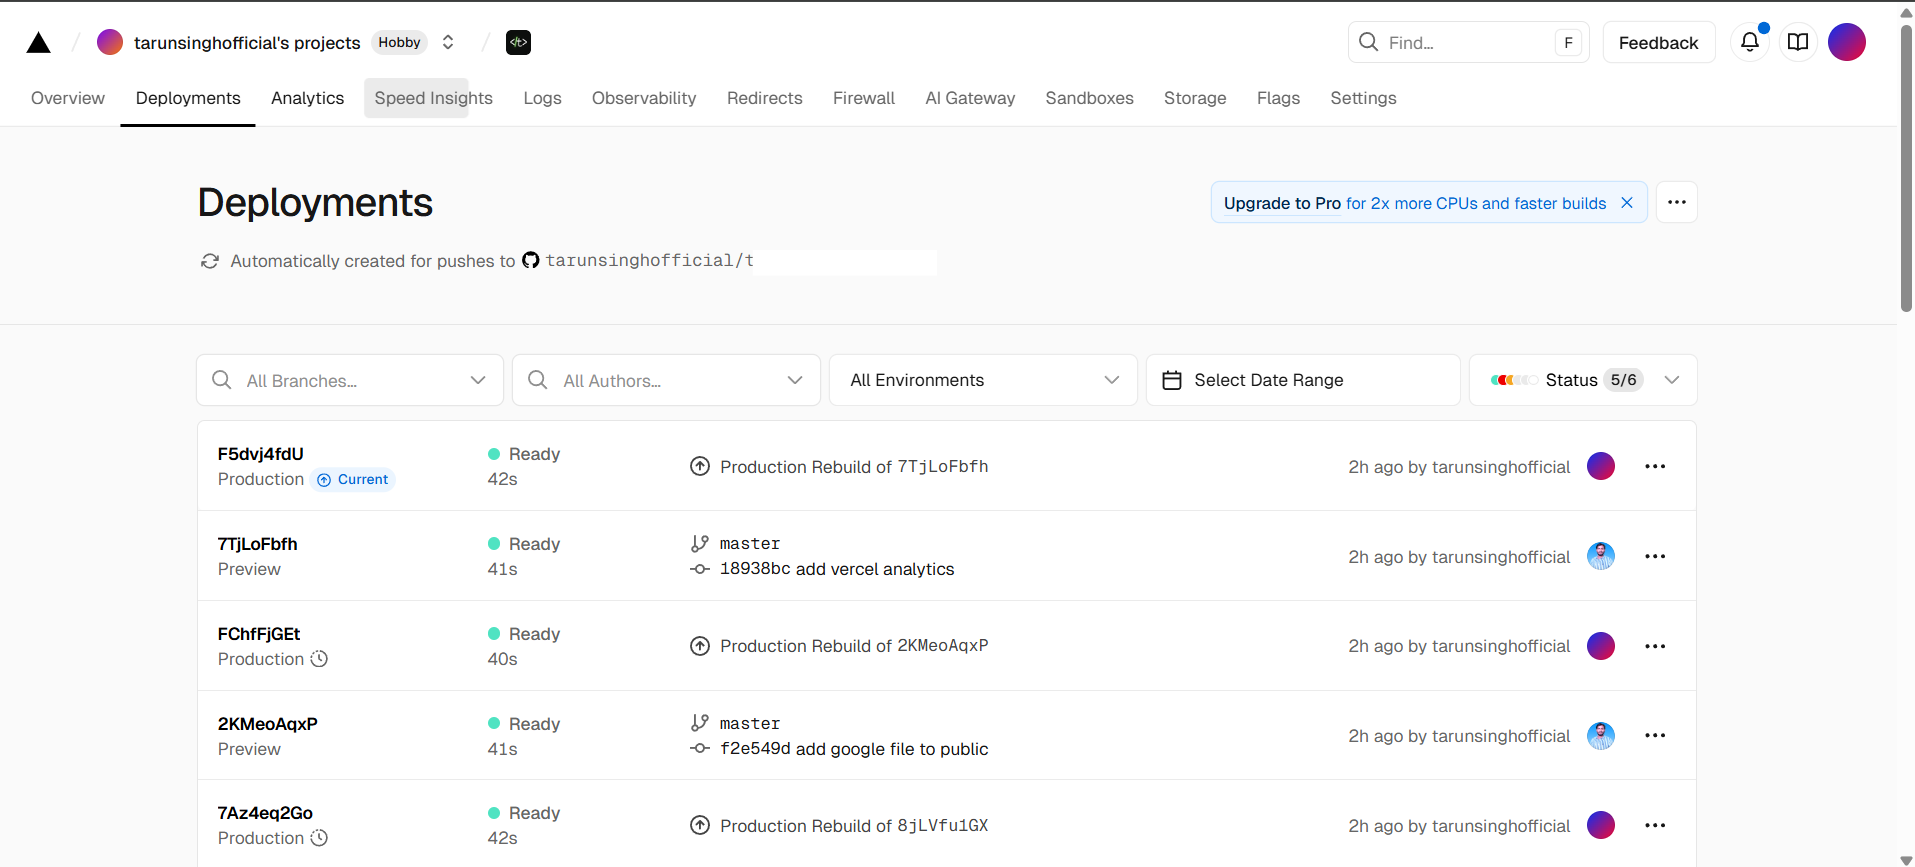The image size is (1915, 867).
Task: Open the Logs tab
Action: [x=542, y=98]
